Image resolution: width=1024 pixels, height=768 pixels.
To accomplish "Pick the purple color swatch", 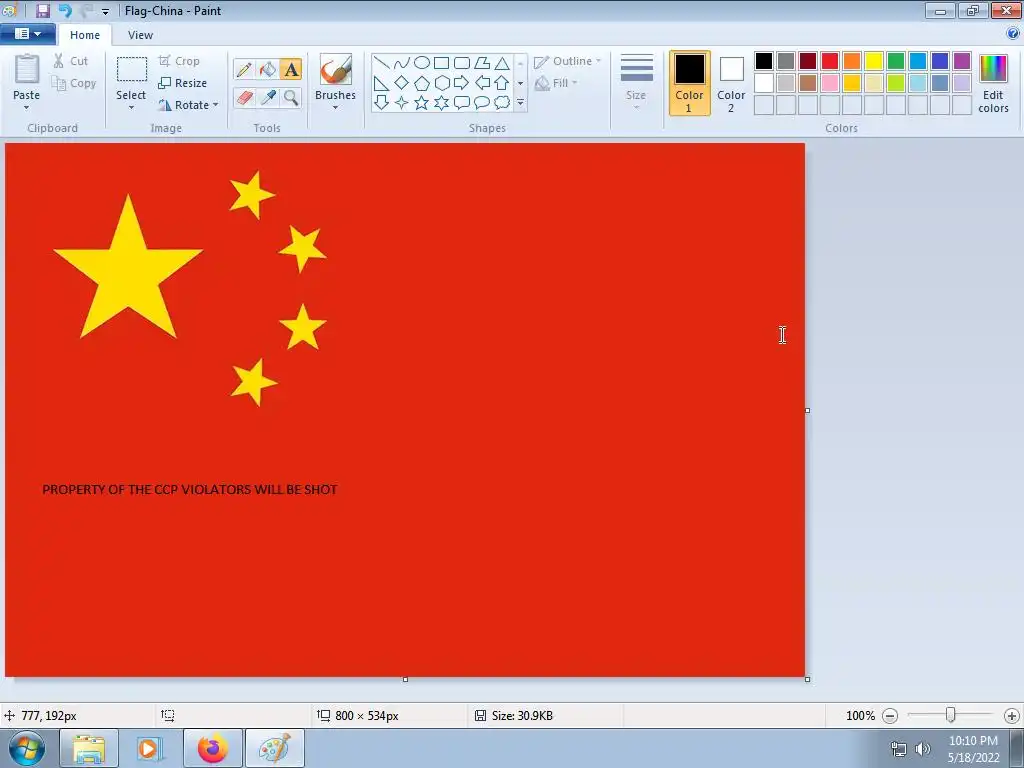I will [x=962, y=61].
